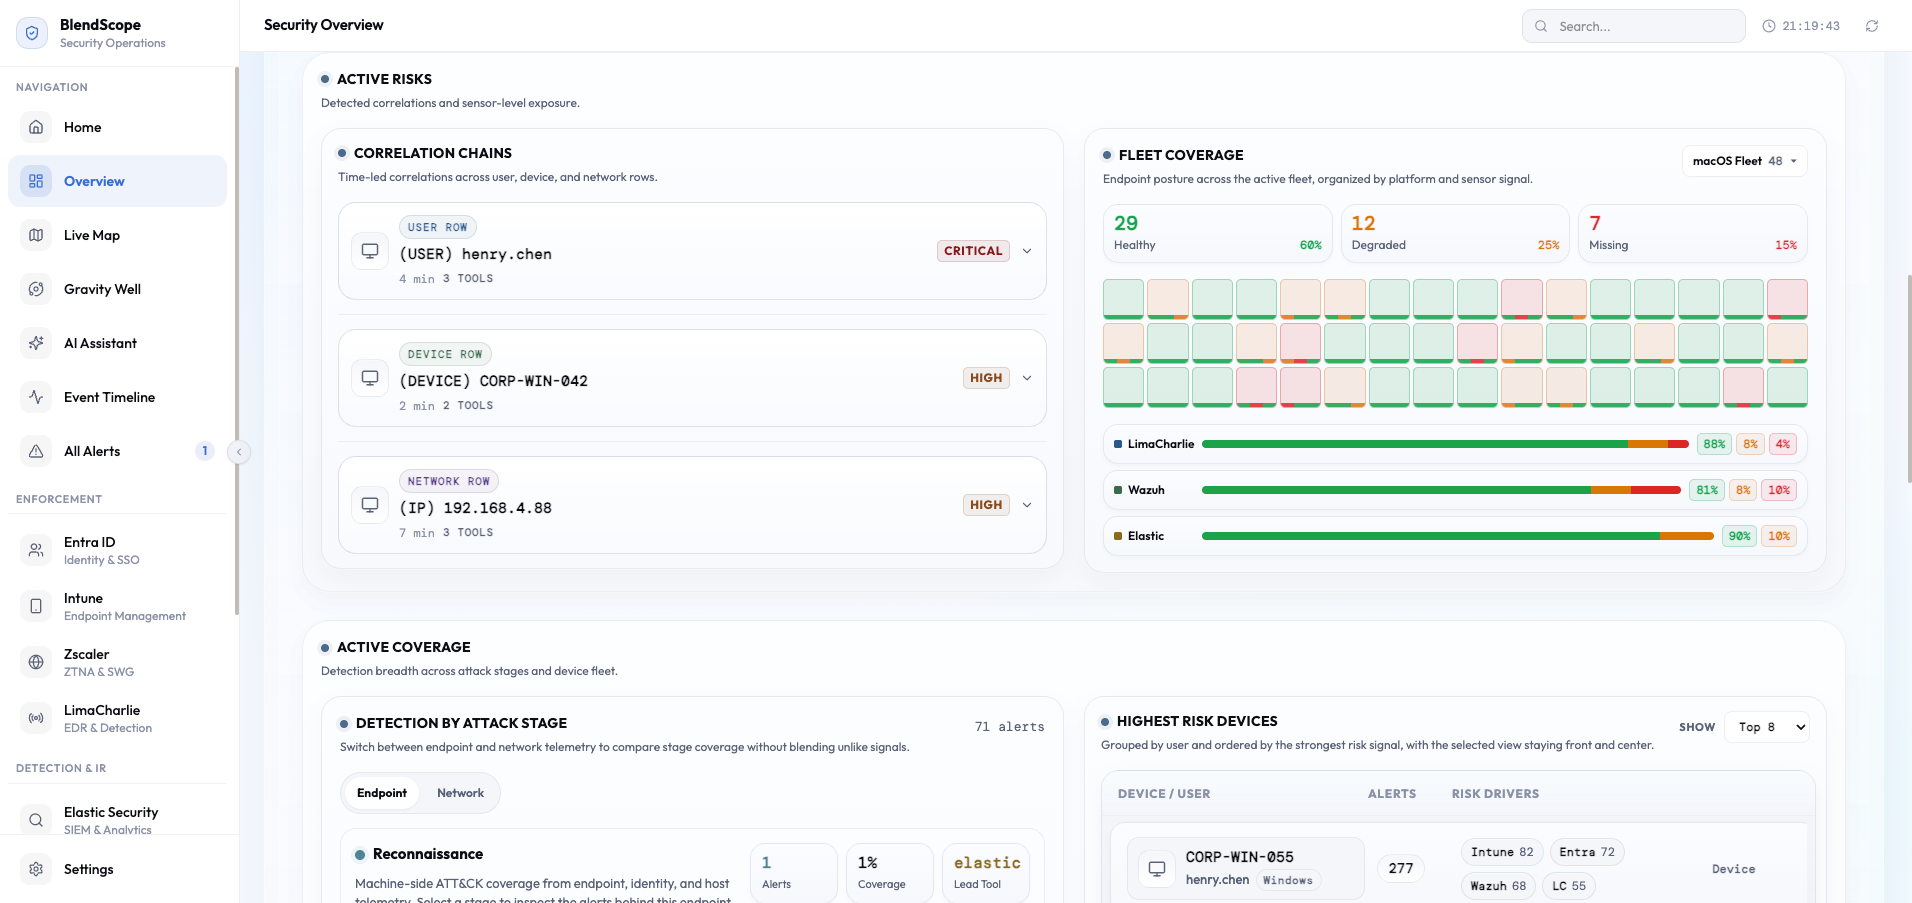Switch to the Endpoint telemetry tab
Image resolution: width=1912 pixels, height=903 pixels.
[382, 793]
